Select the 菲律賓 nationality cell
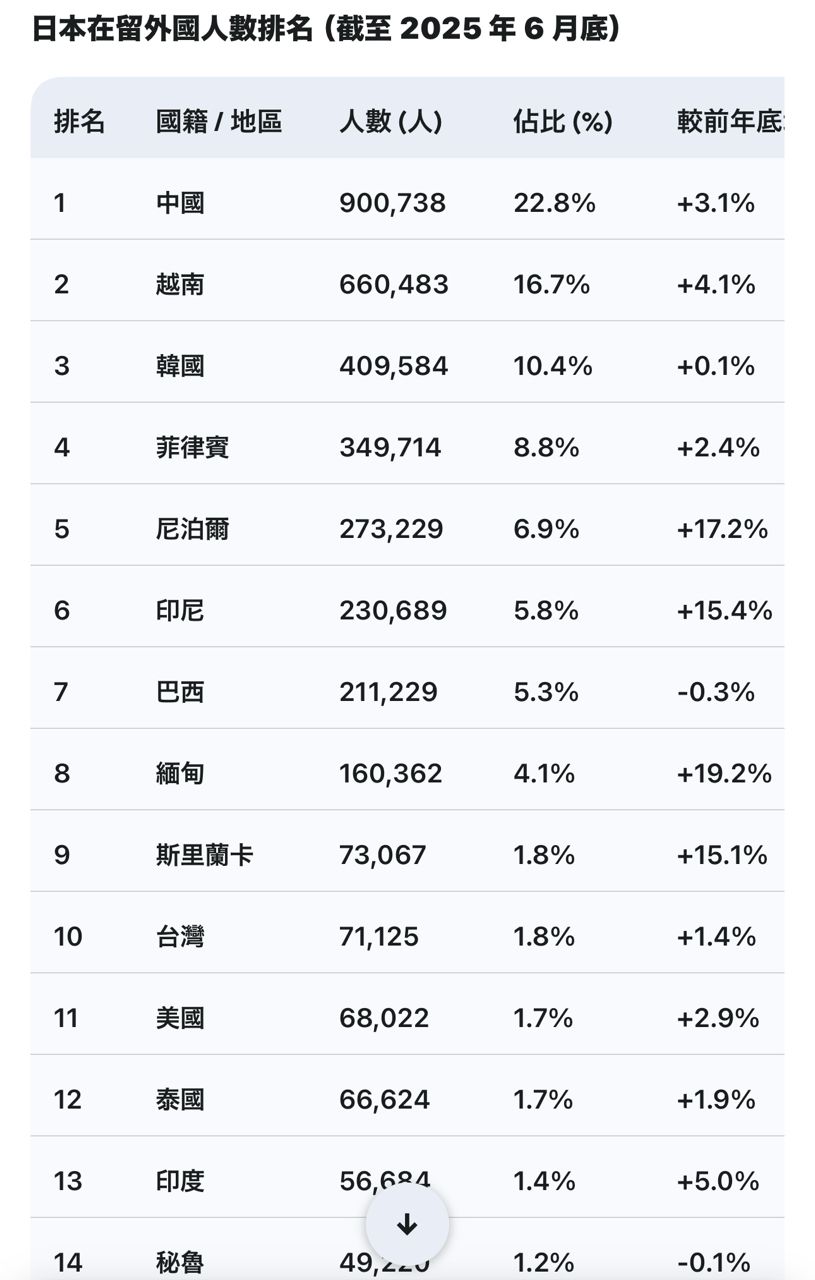The height and width of the screenshot is (1280, 815). click(192, 447)
